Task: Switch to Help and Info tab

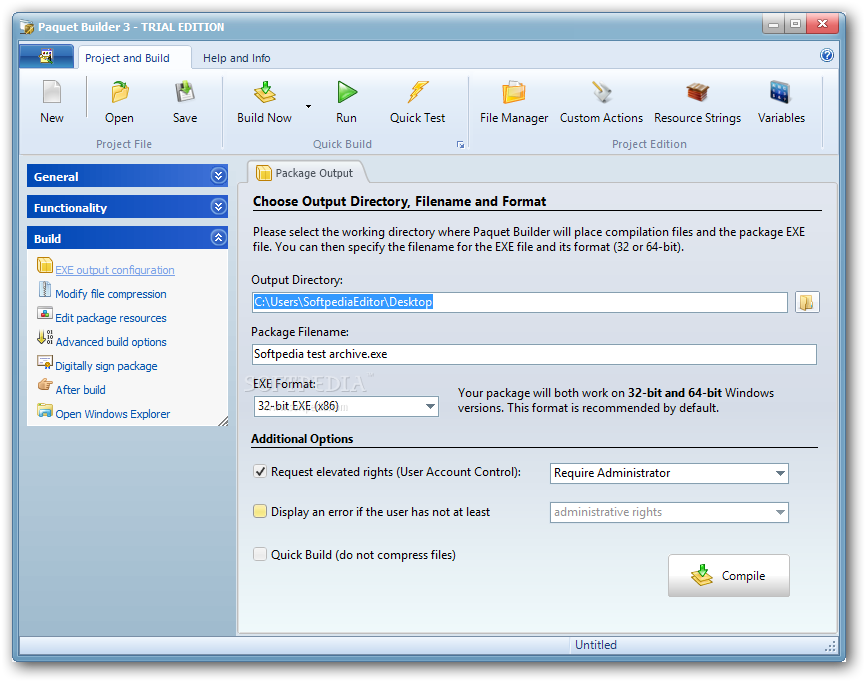Action: (236, 58)
